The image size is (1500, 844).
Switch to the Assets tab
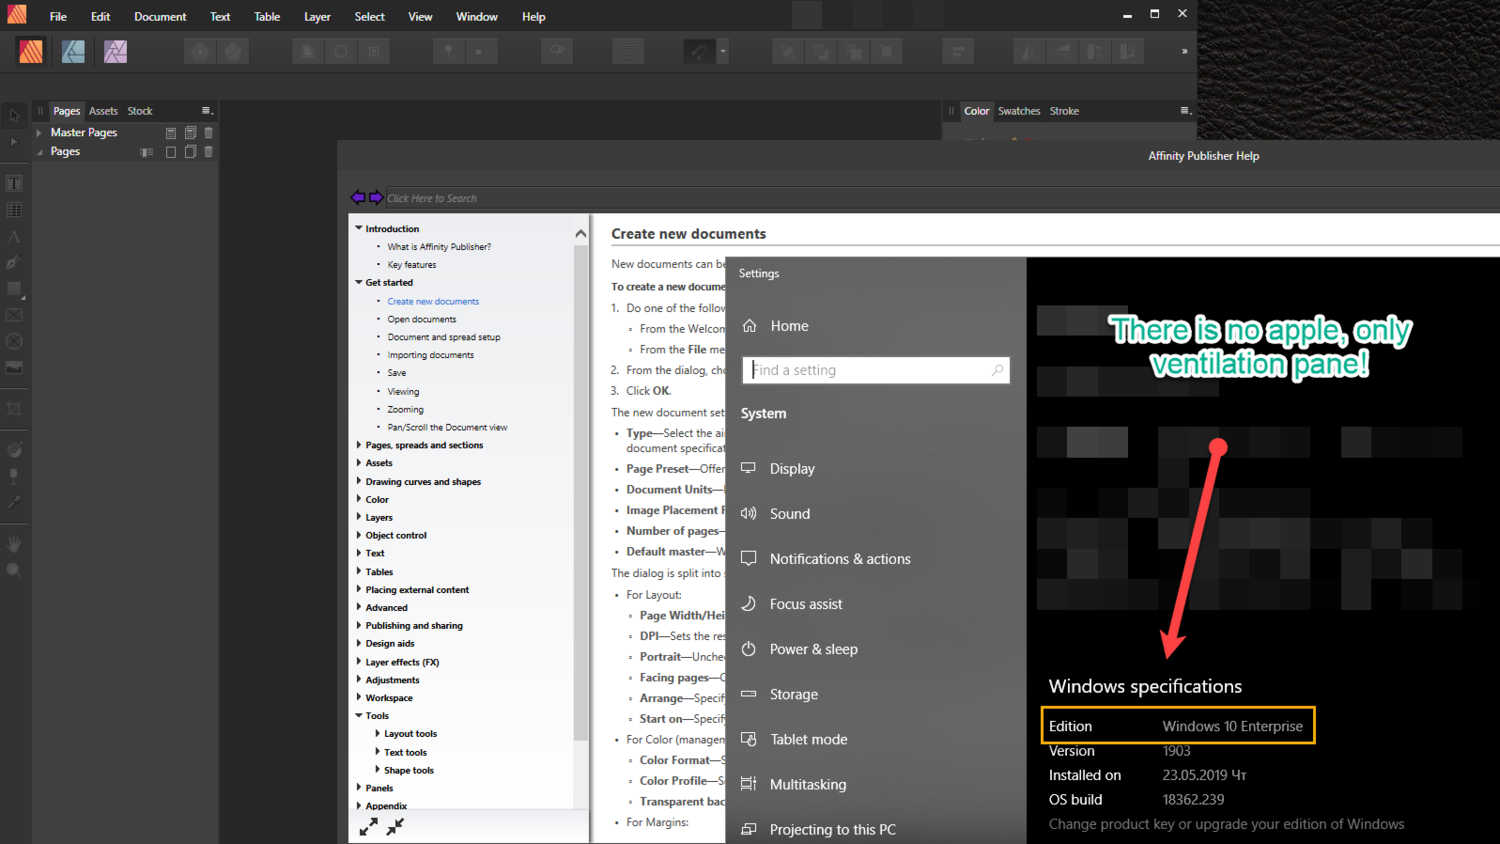coord(103,111)
